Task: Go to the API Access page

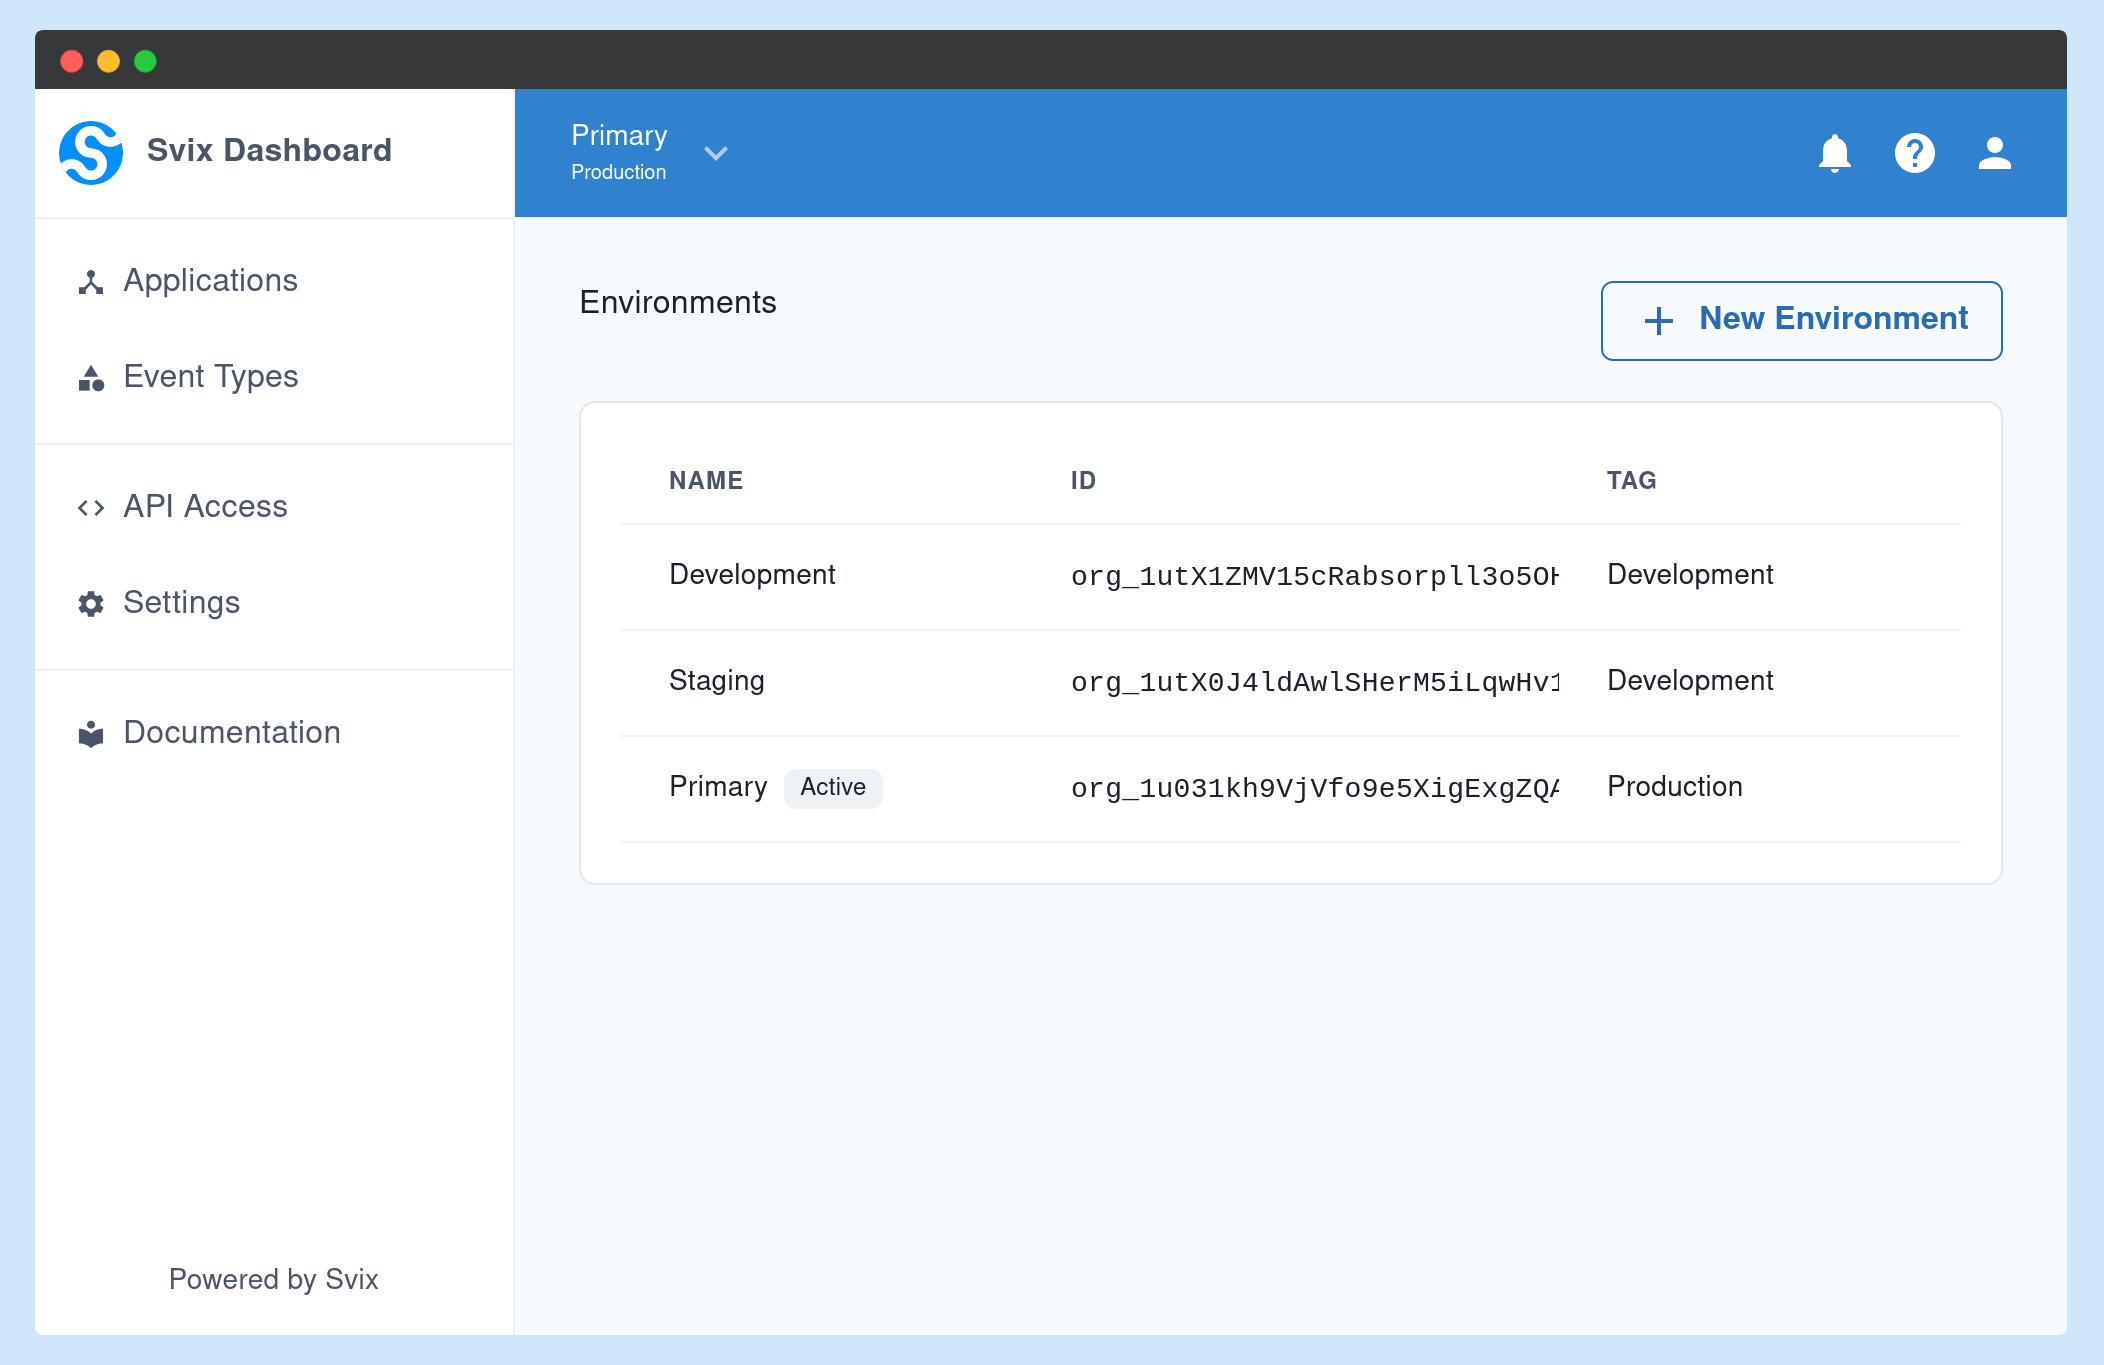Action: point(204,506)
